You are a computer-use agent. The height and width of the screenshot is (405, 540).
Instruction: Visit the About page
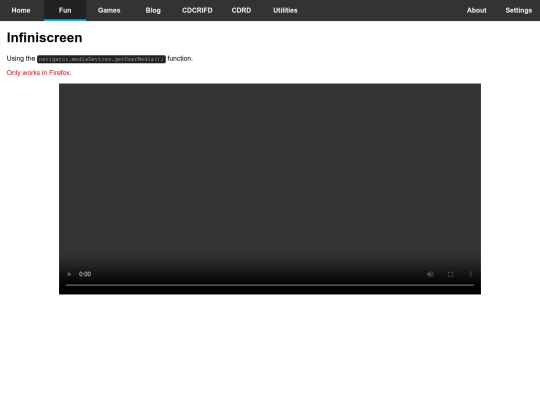coord(477,10)
